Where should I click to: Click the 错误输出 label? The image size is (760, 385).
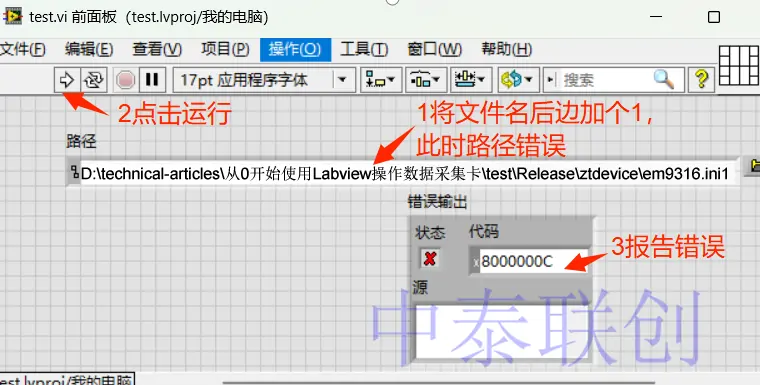click(x=438, y=202)
